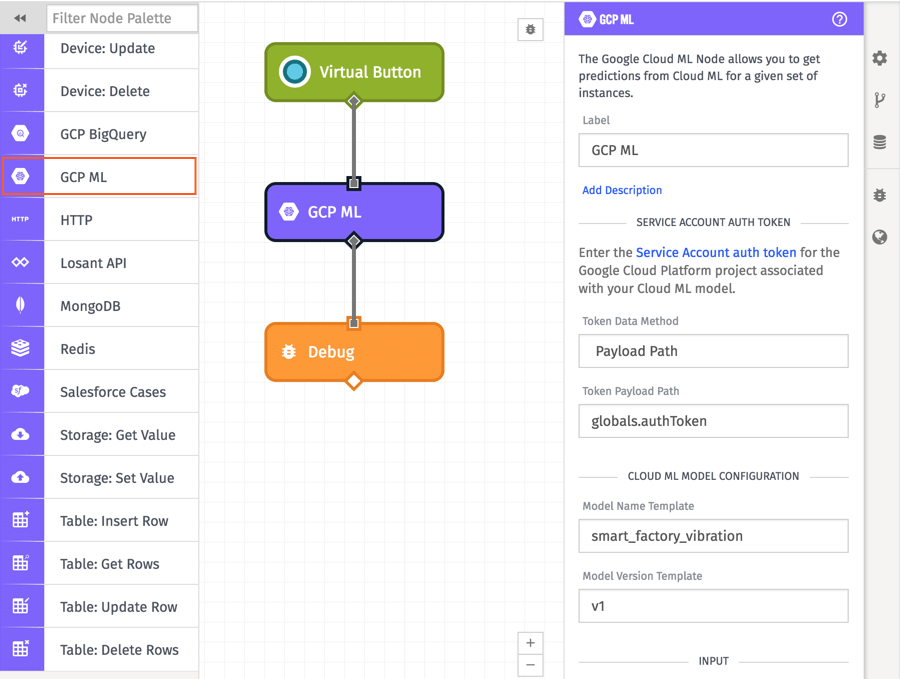Viewport: 900px width, 679px height.
Task: Edit the Model Name Template field
Action: pos(713,536)
